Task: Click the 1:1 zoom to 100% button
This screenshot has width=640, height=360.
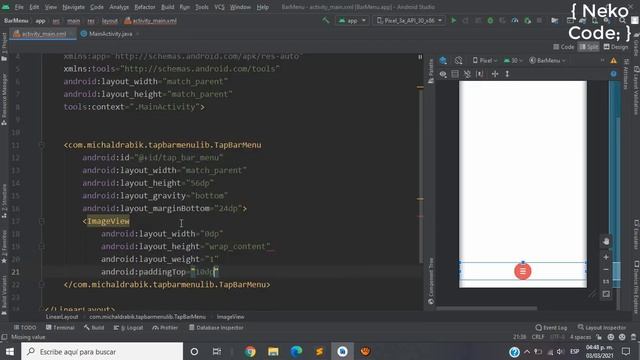Action: point(606,282)
